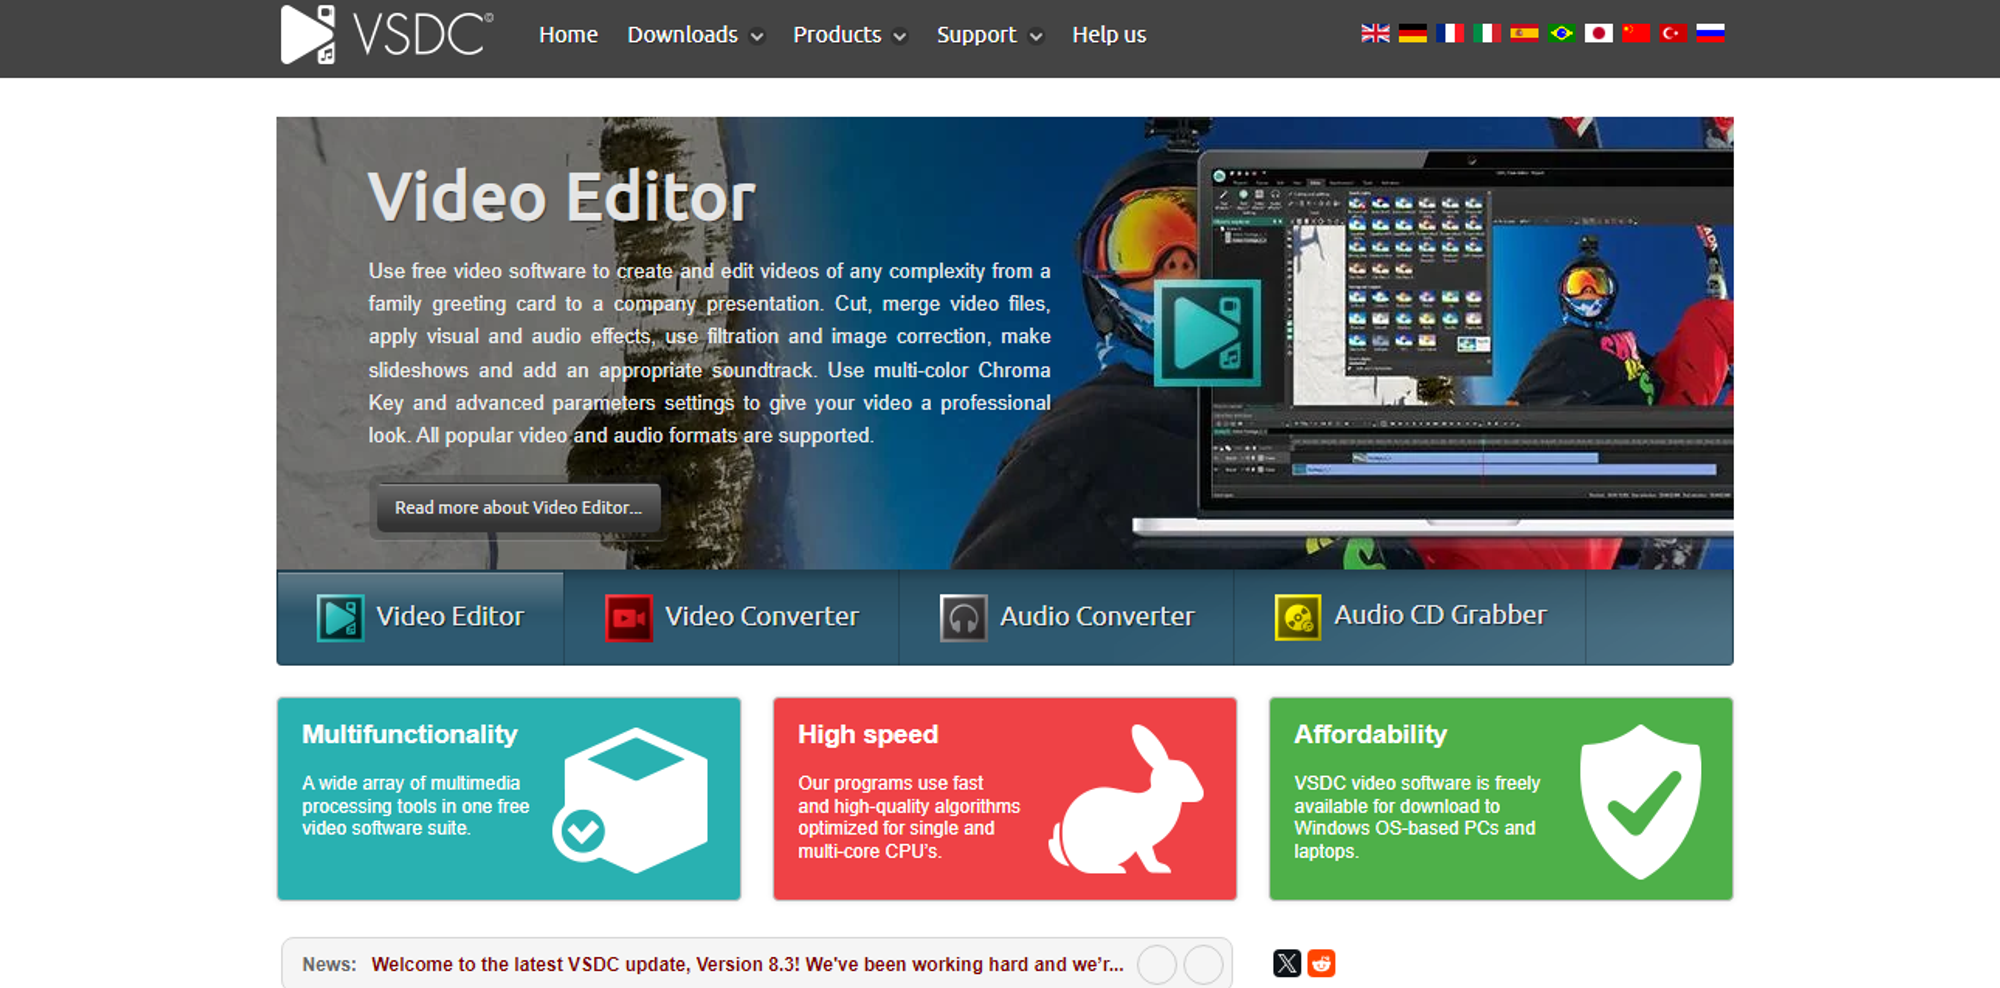
Task: Switch language to English (UK flag)
Action: click(x=1375, y=33)
